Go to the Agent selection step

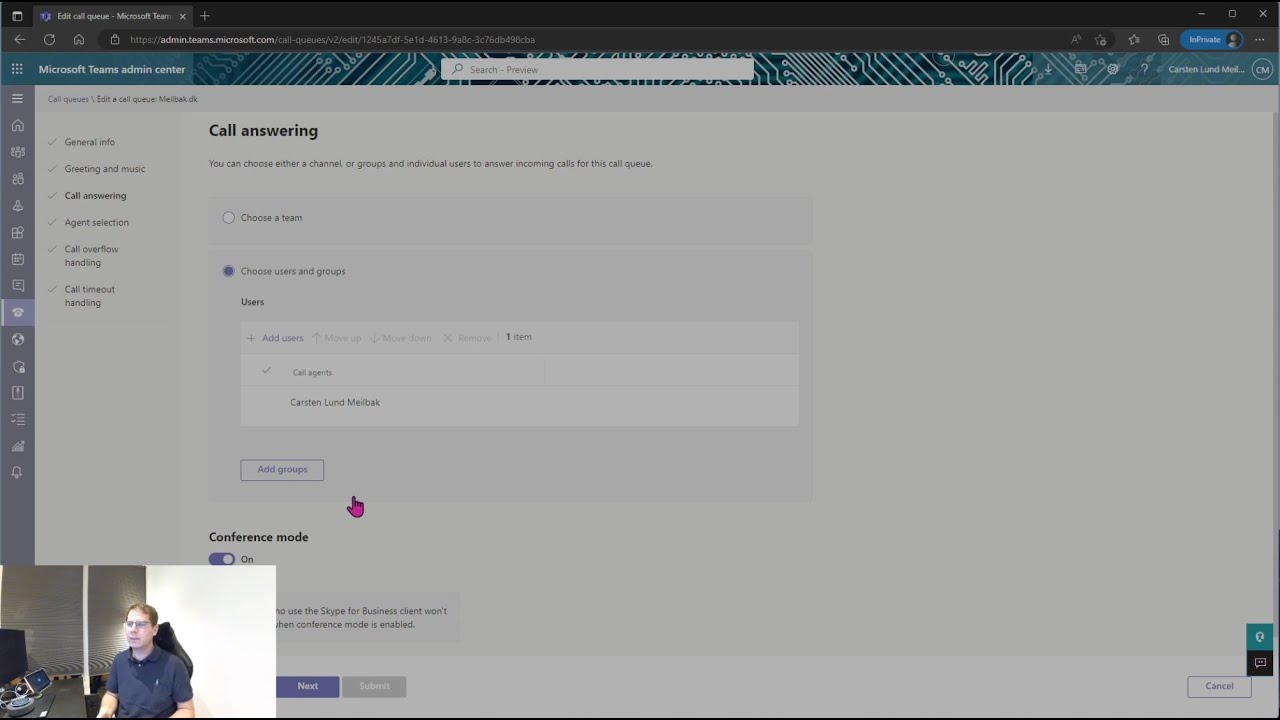(97, 222)
